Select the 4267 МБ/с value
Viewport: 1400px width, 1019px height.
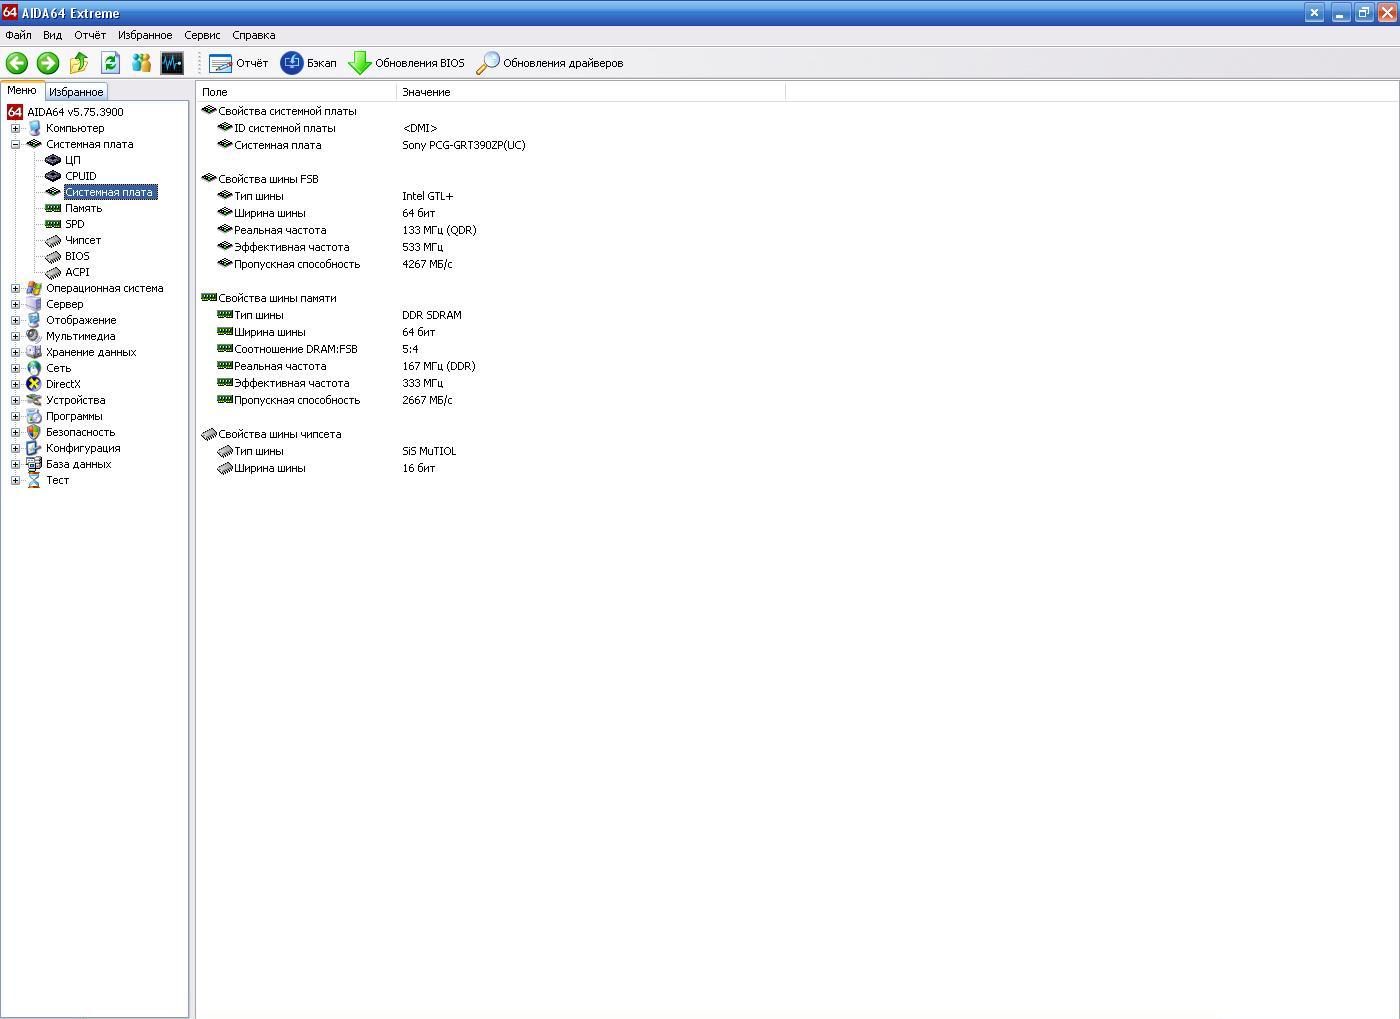[x=427, y=264]
